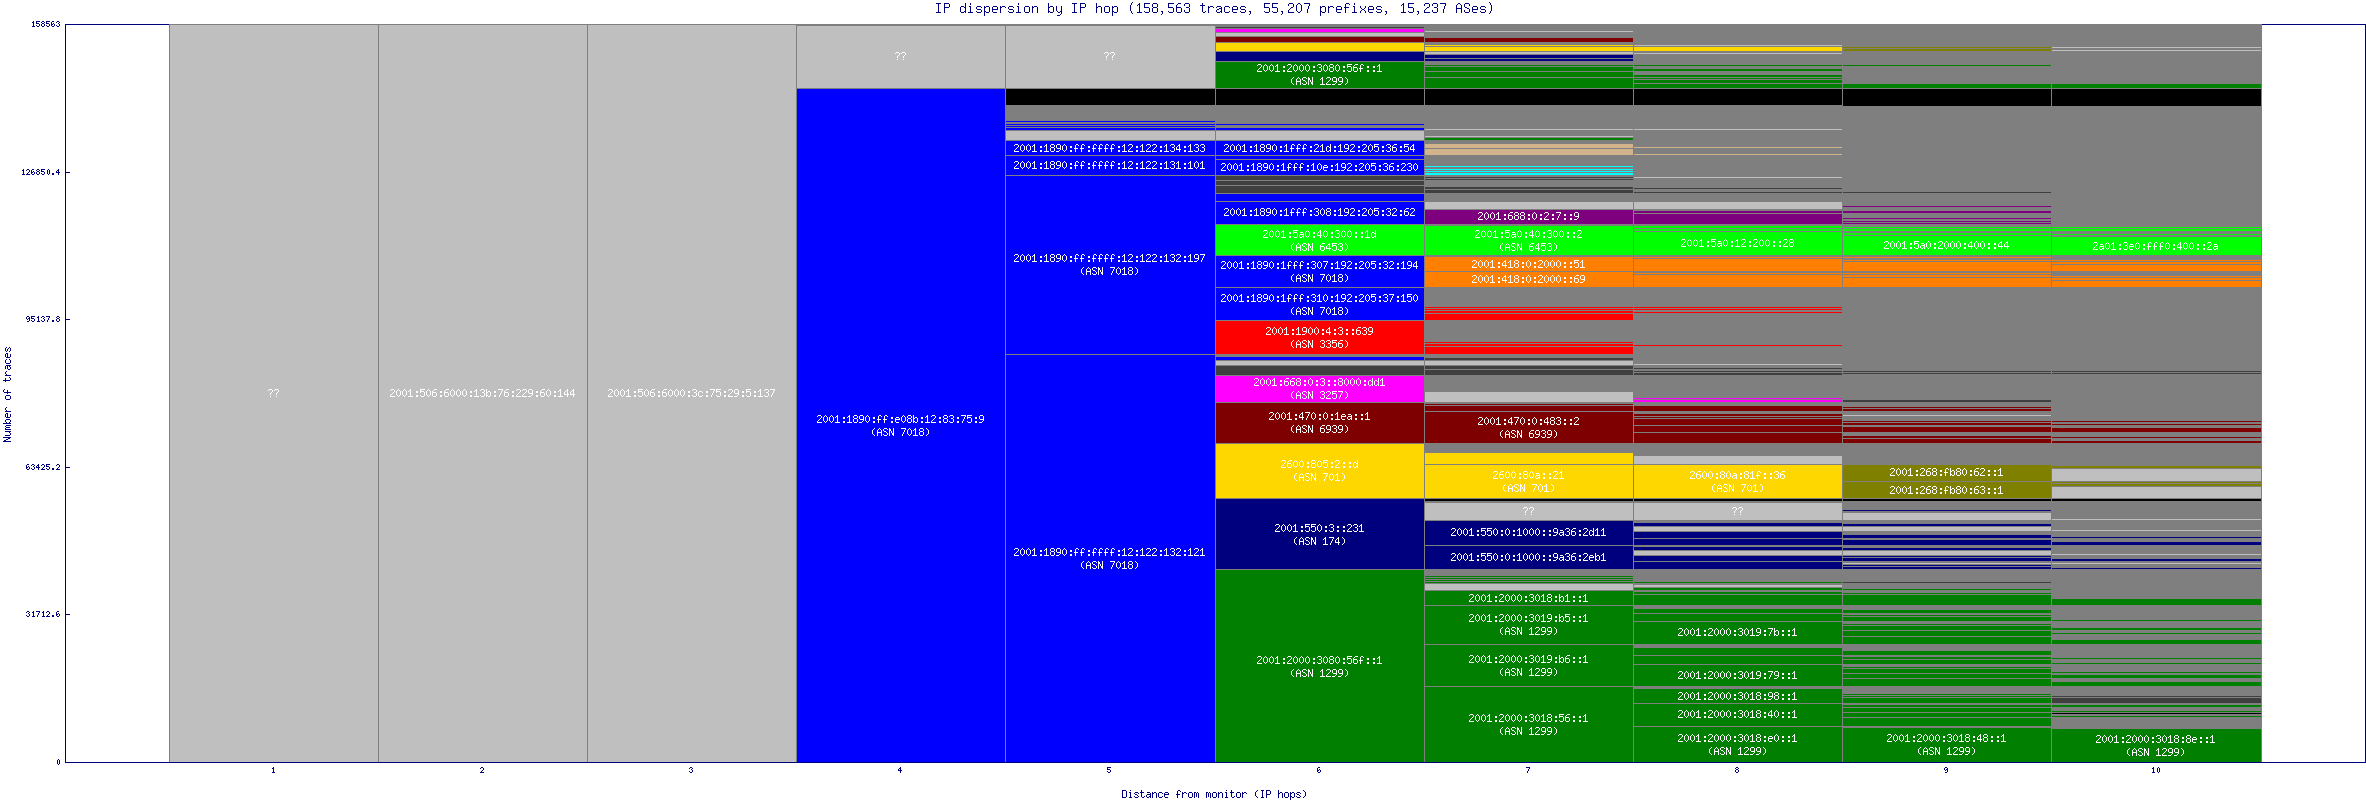This screenshot has height=800, width=2366.
Task: Click the 95137.8 y-axis tick value
Action: click(x=43, y=319)
